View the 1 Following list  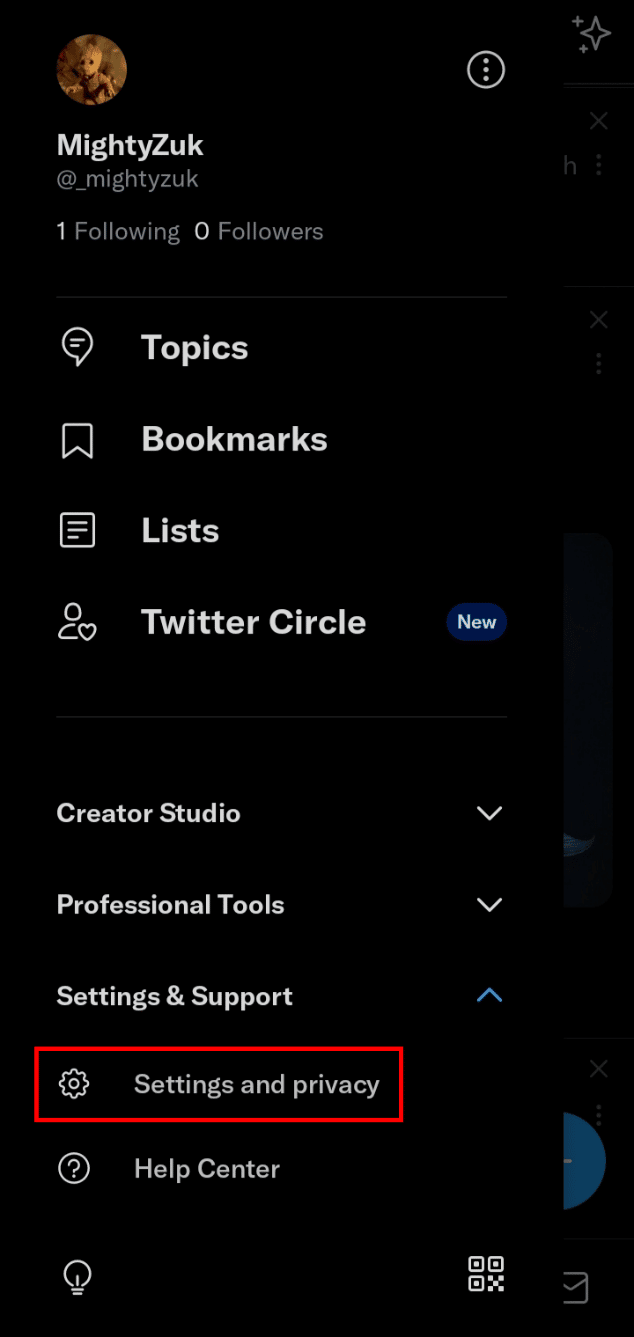point(118,232)
